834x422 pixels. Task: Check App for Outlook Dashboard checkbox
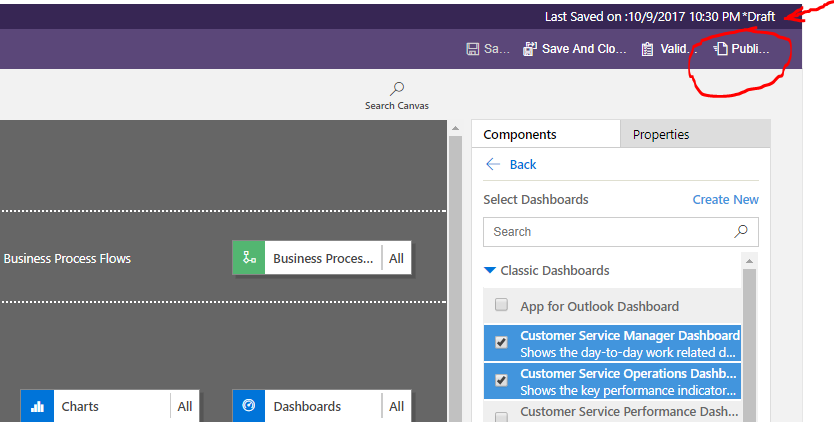coord(501,304)
